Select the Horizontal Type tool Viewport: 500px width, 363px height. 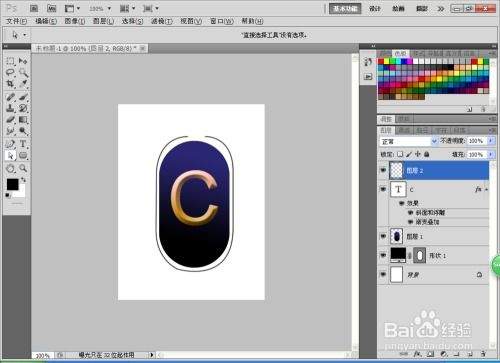click(x=23, y=144)
